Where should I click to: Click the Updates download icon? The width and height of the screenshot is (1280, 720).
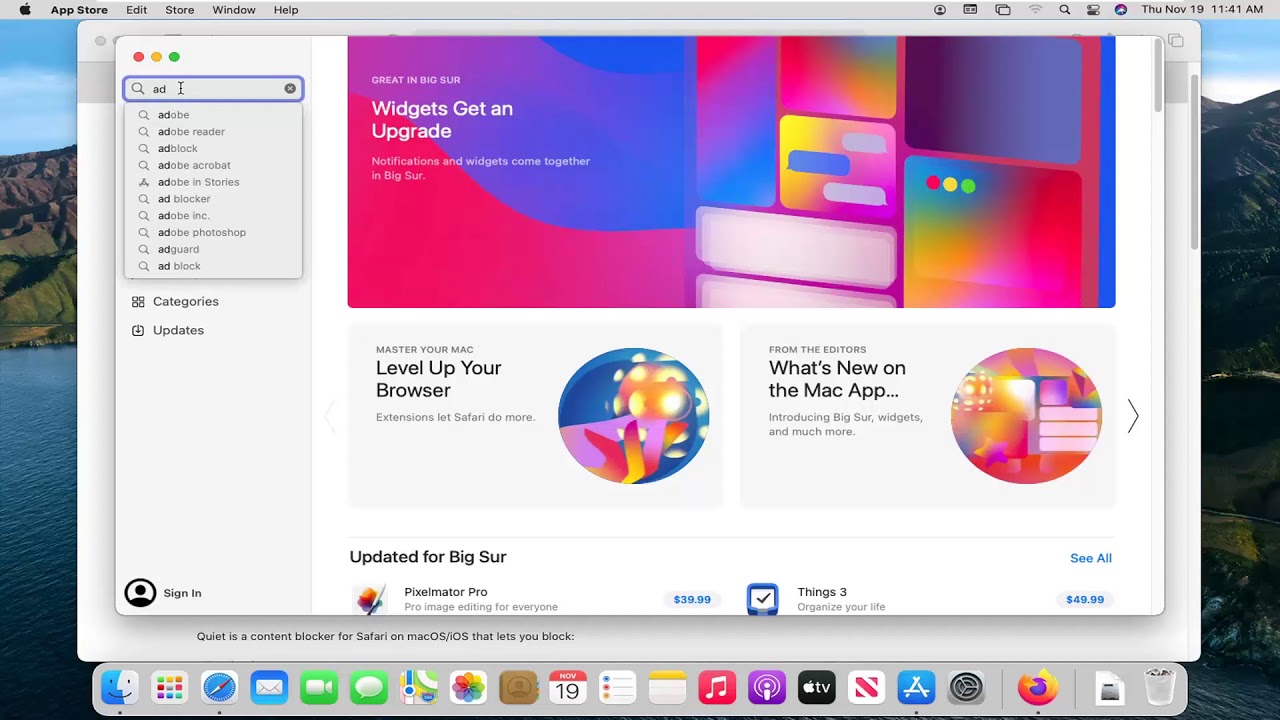138,330
